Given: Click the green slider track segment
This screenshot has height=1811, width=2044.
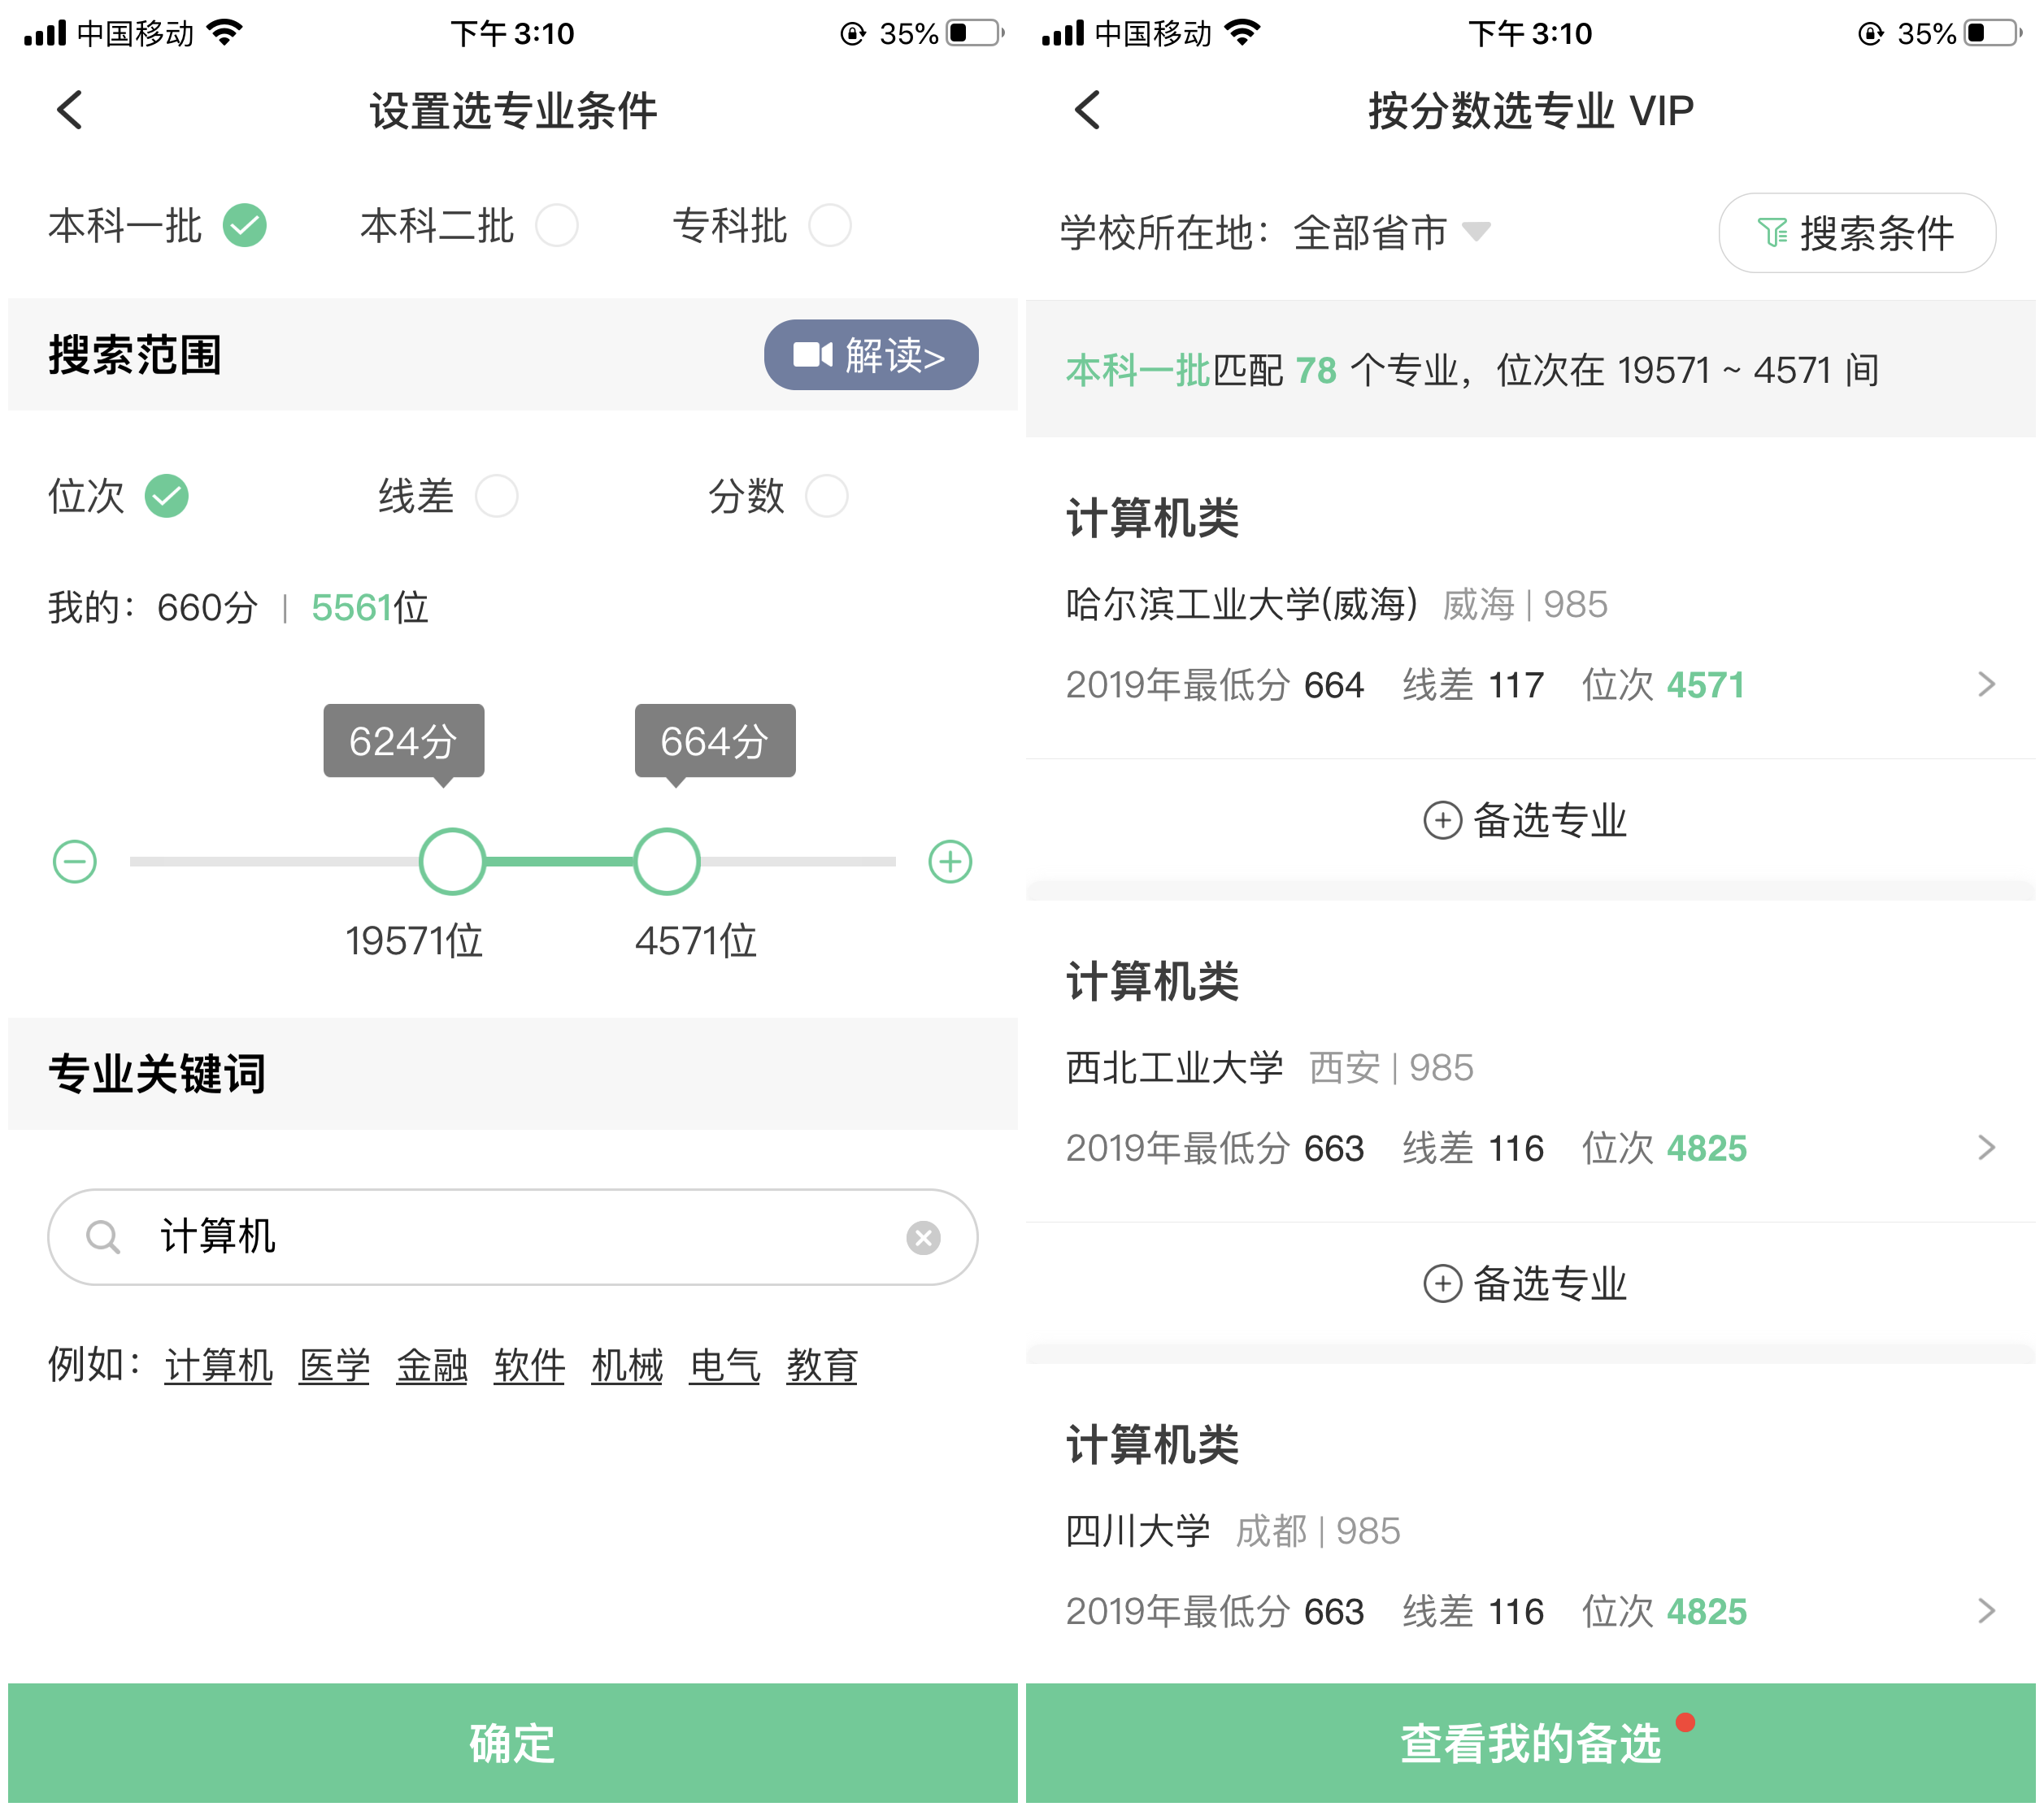Looking at the screenshot, I should point(560,861).
